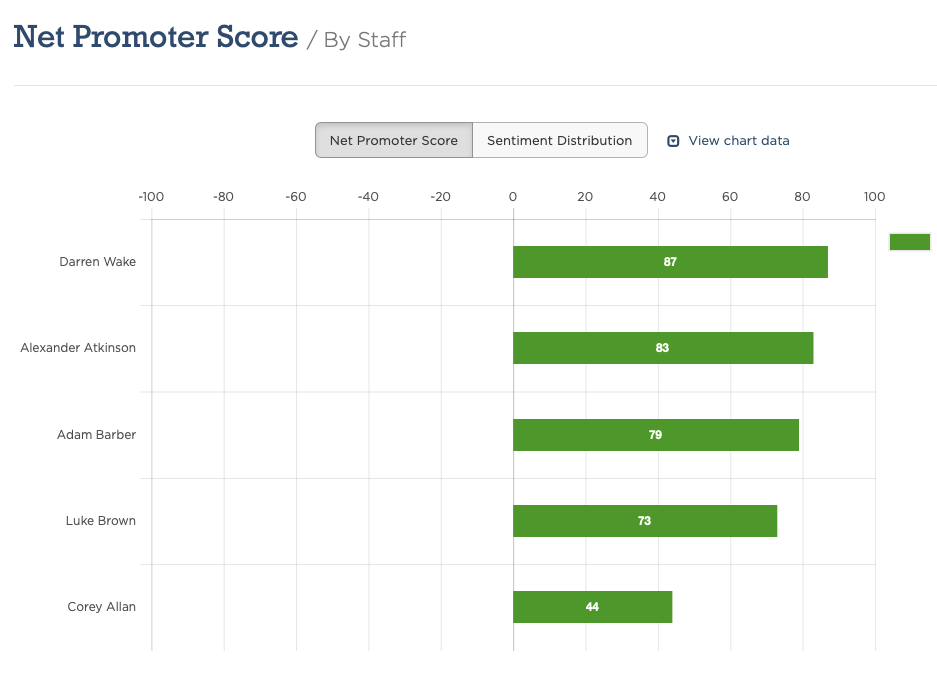
Task: Click Corey Allan's 44 score bar
Action: (592, 606)
